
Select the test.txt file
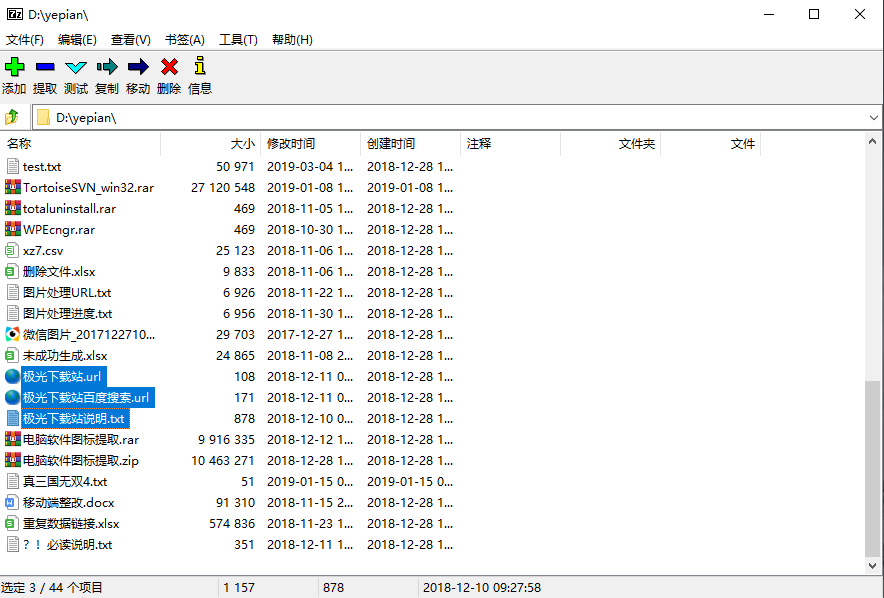(44, 166)
